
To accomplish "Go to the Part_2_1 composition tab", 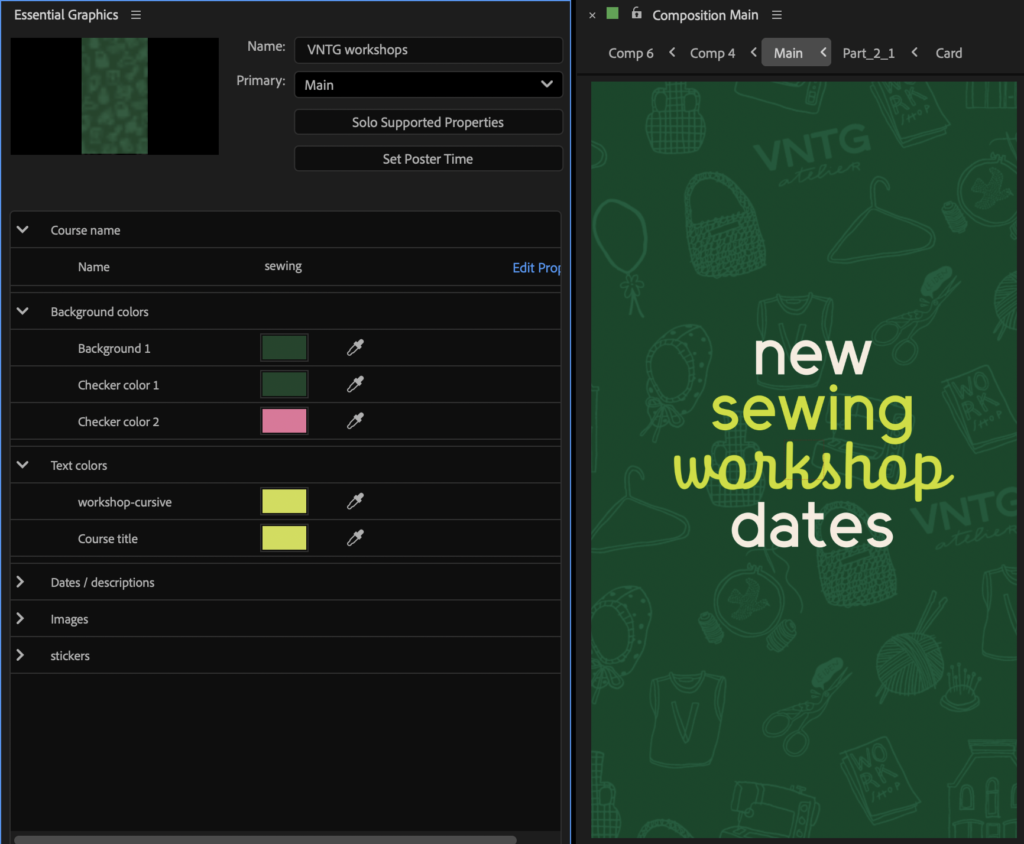I will [x=868, y=53].
